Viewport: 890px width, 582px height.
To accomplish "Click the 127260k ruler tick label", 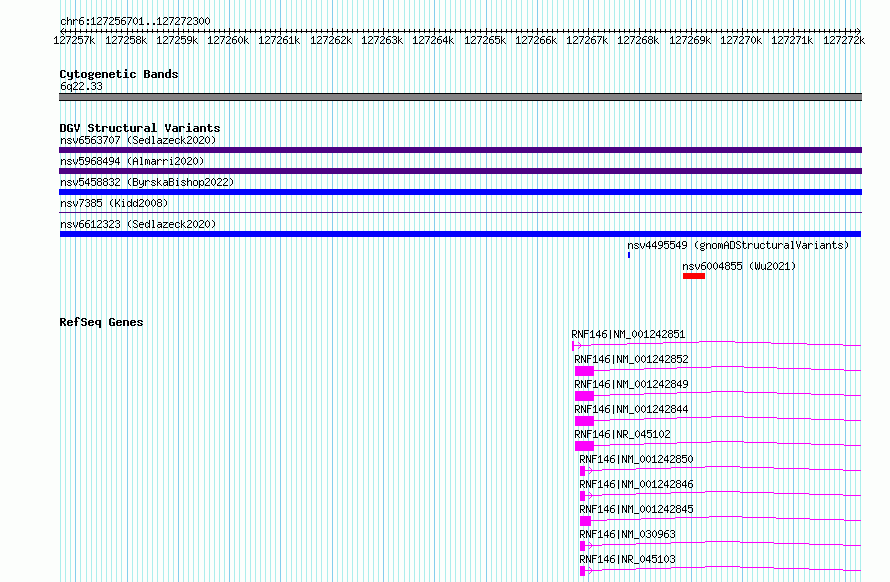I will [x=228, y=40].
